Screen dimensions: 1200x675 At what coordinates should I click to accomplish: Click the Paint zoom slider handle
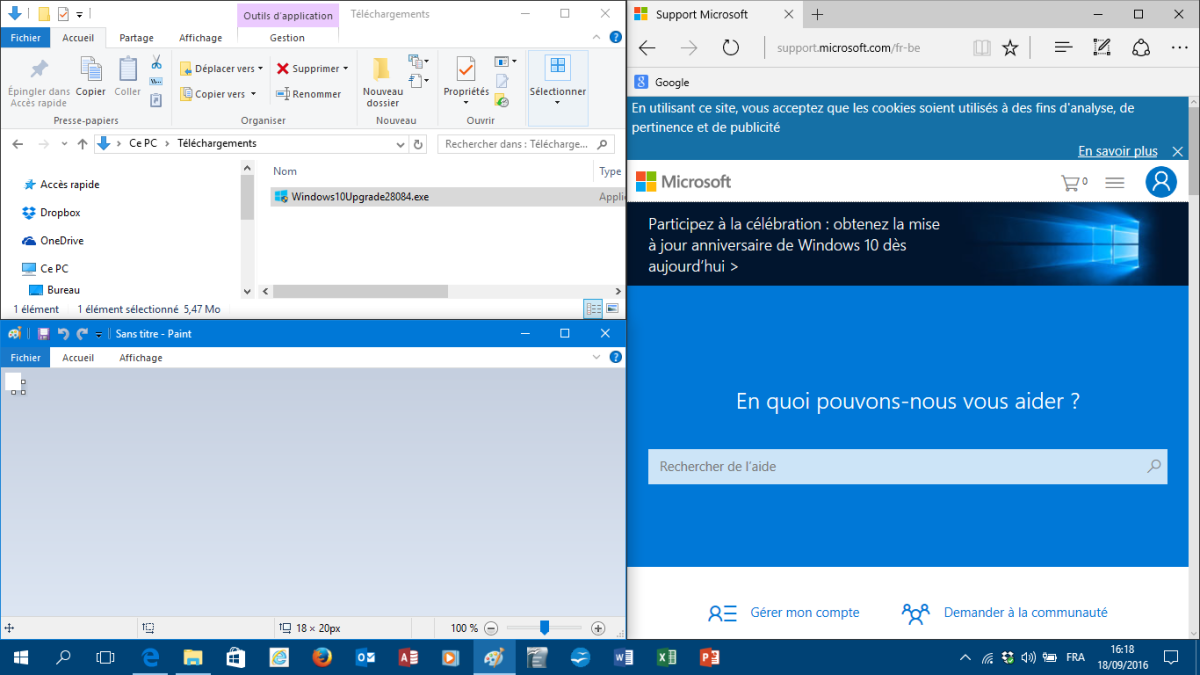pyautogui.click(x=544, y=628)
